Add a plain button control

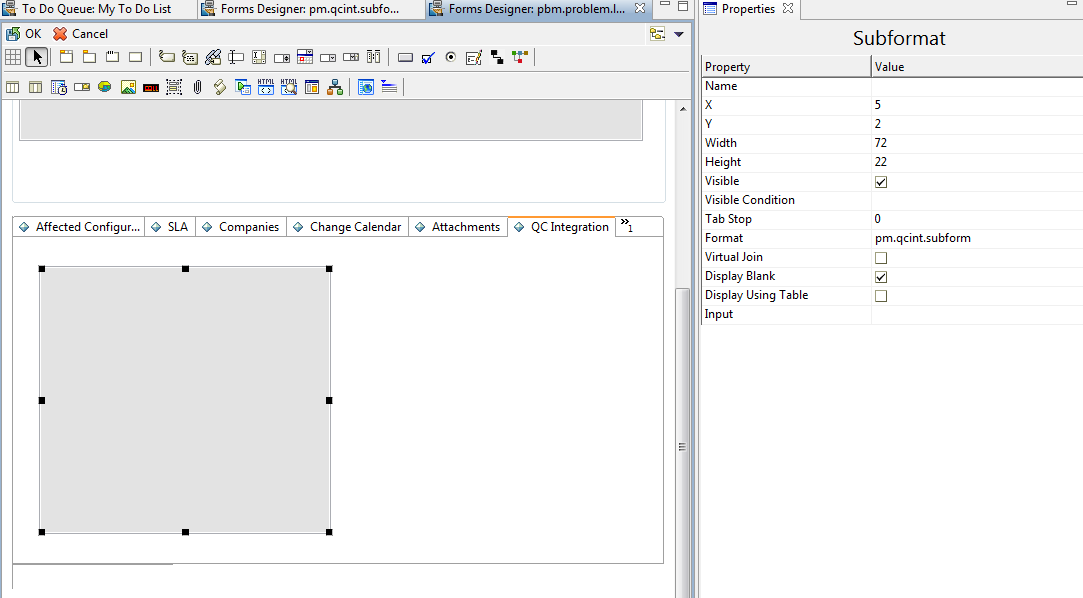point(405,57)
